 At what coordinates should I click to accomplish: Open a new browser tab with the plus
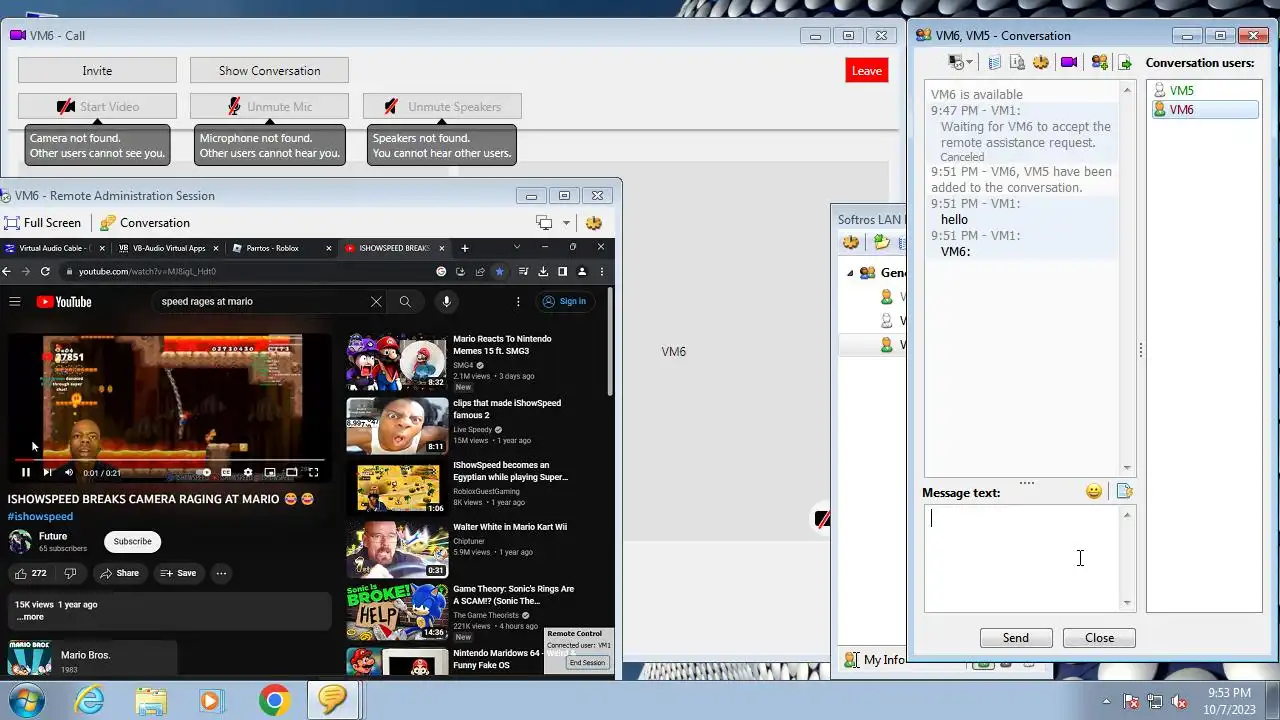tap(464, 248)
